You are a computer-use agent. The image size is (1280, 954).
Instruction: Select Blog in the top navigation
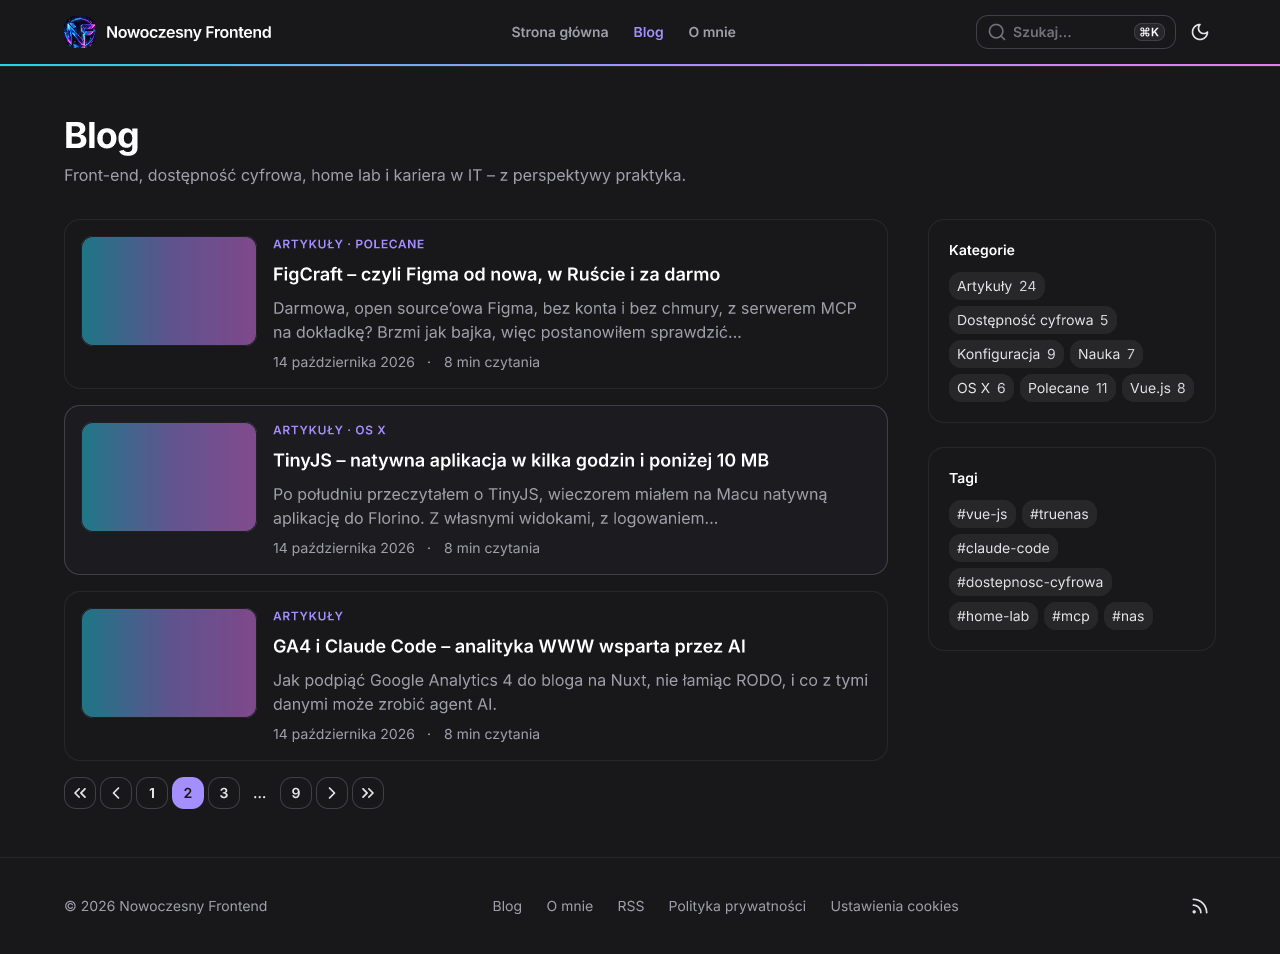[x=648, y=32]
